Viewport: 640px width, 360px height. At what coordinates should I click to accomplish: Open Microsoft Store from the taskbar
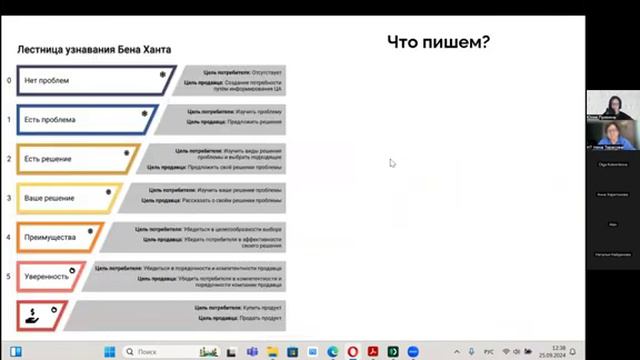click(x=292, y=351)
